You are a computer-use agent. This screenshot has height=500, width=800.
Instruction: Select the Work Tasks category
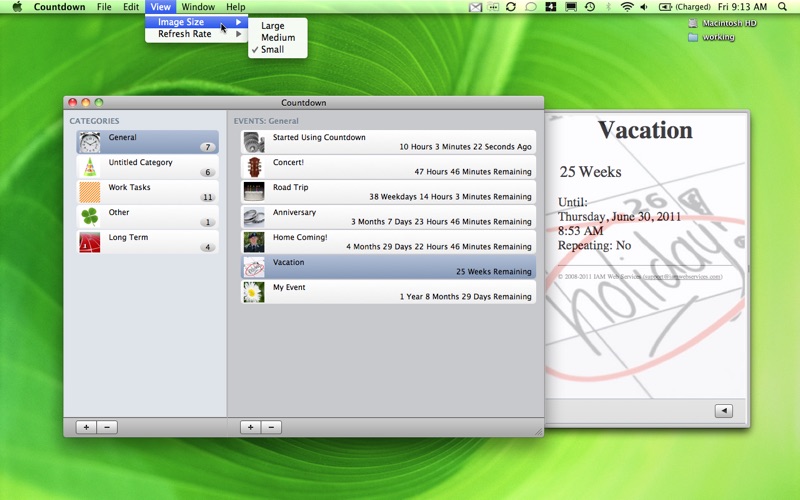click(147, 192)
